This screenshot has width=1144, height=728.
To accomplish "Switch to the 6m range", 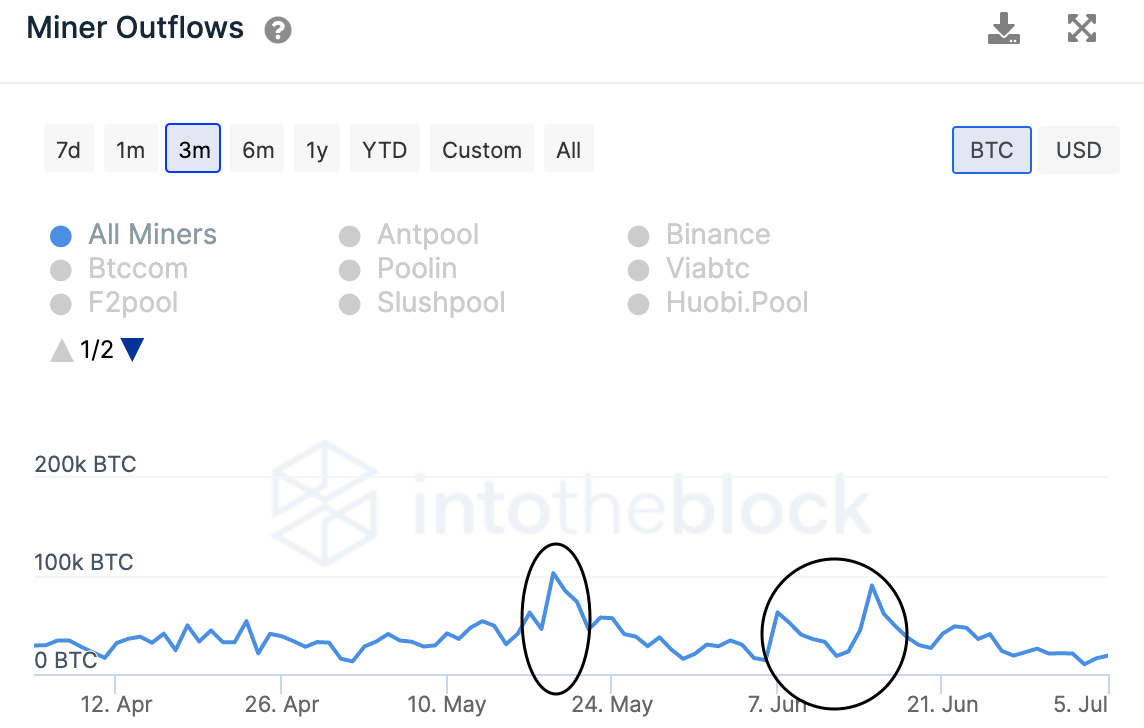I will 257,150.
